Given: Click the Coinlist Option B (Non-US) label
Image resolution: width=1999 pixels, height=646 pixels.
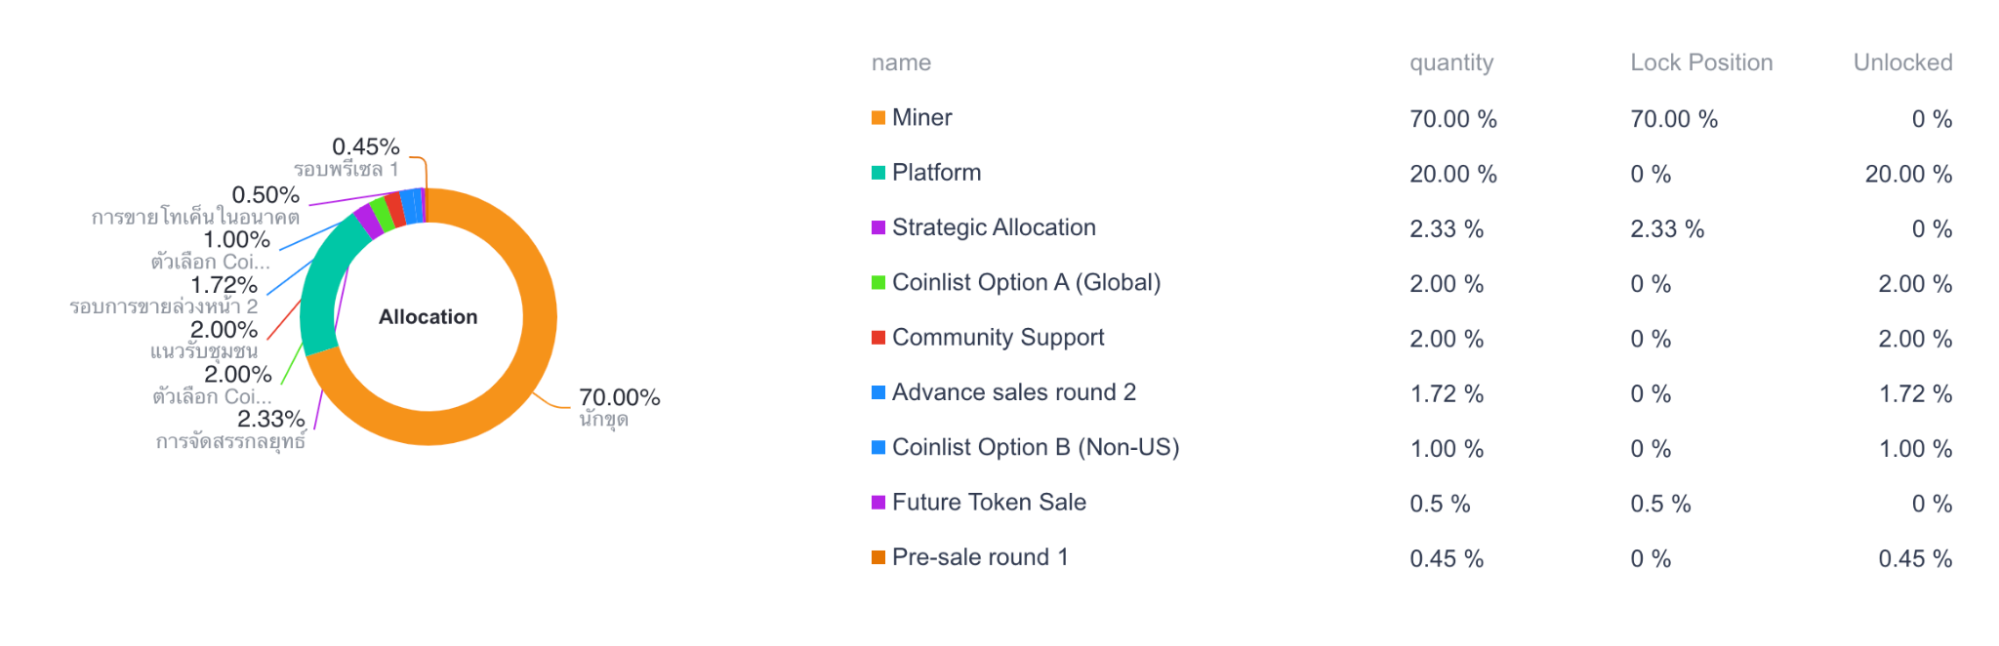Looking at the screenshot, I should [x=1035, y=448].
